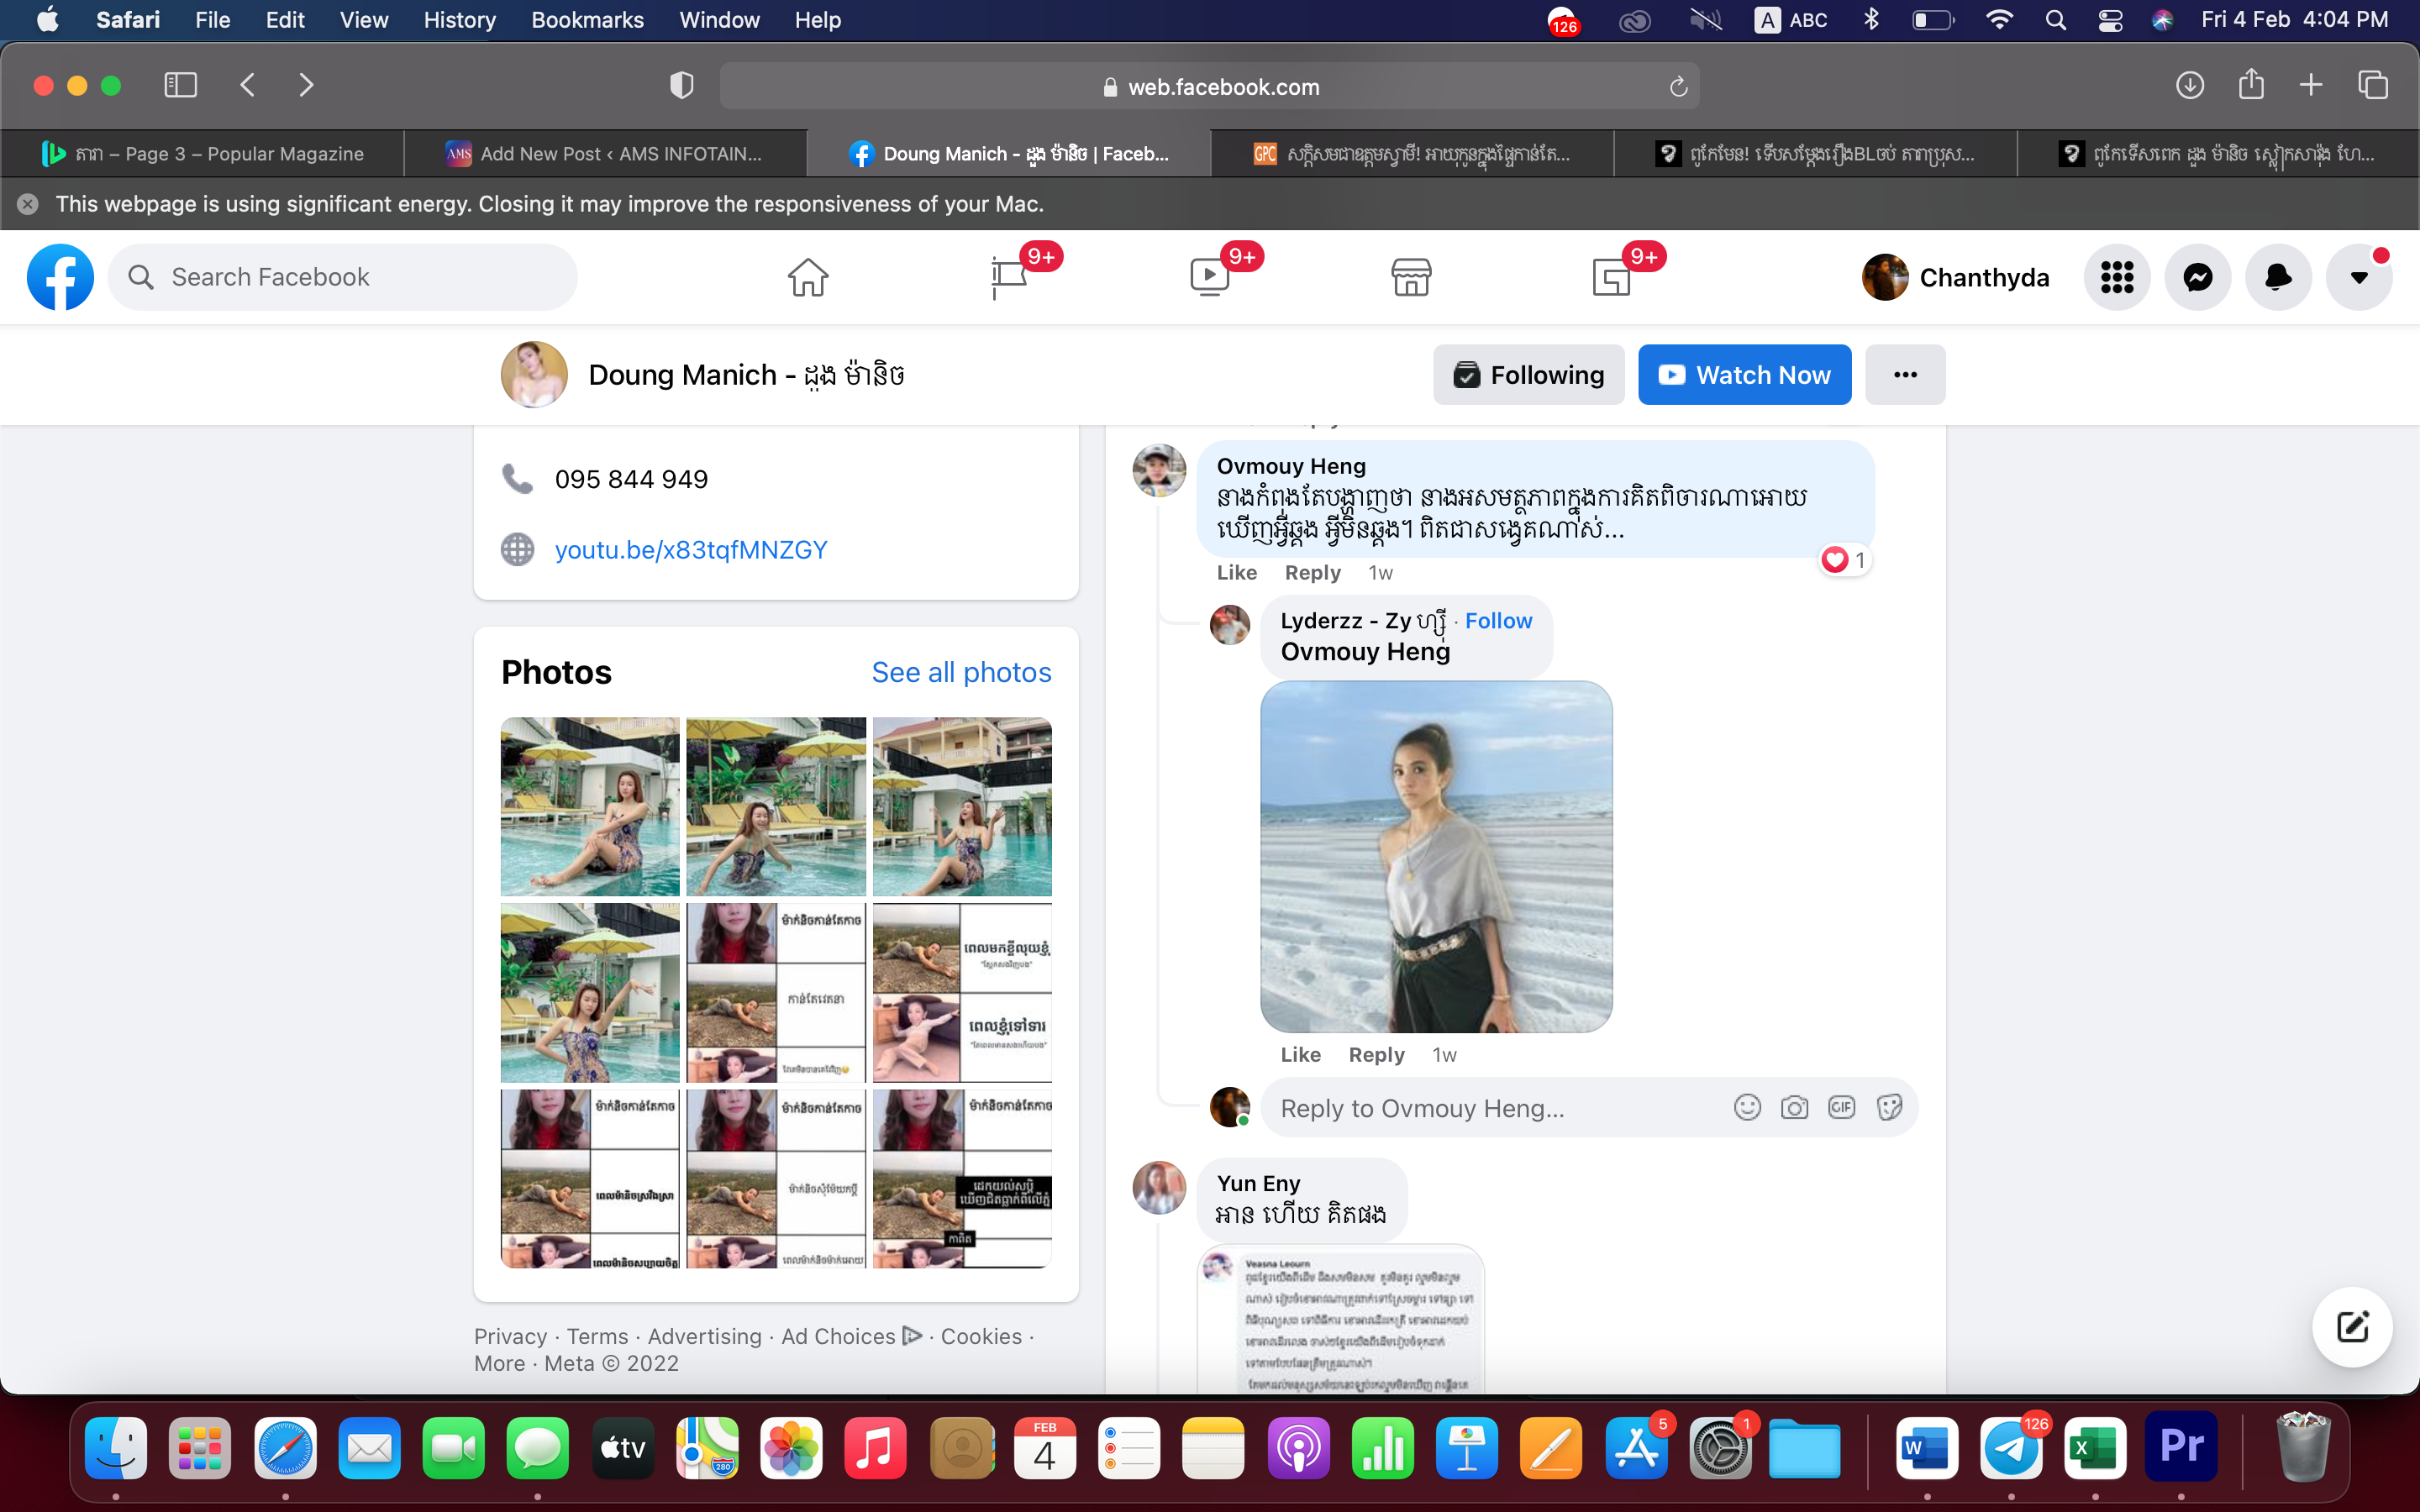This screenshot has width=2420, height=1512.
Task: Open Facebook Home feed icon
Action: [x=807, y=277]
